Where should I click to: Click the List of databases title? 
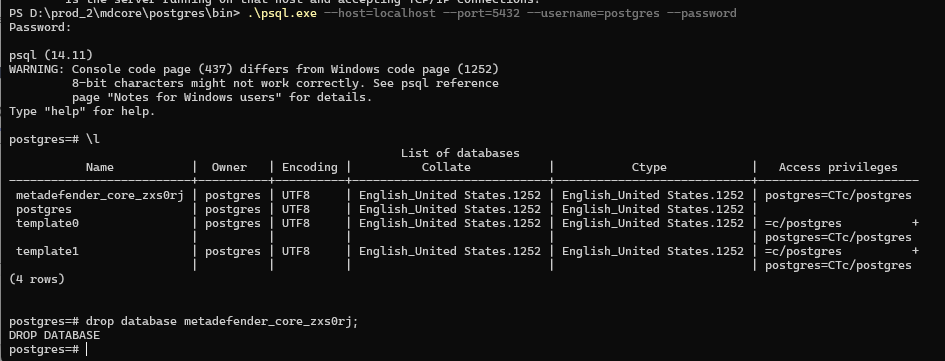(x=460, y=153)
